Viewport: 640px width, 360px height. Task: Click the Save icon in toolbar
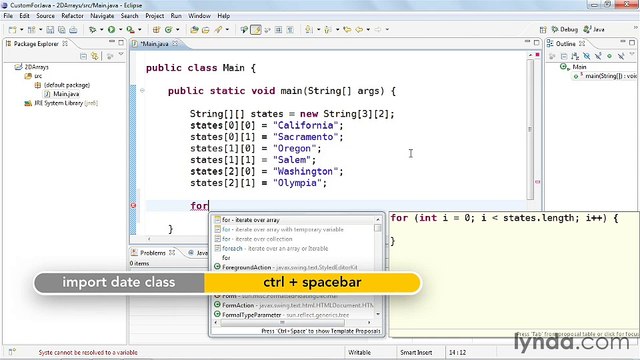50,29
